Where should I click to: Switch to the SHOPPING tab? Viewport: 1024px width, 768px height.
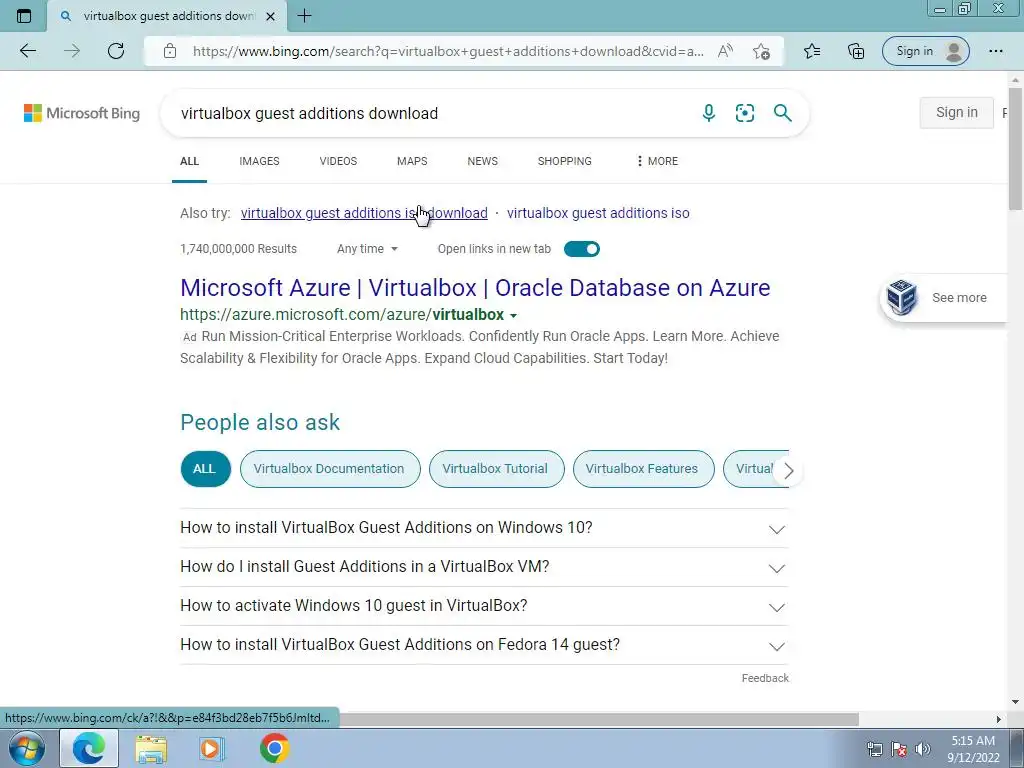pyautogui.click(x=564, y=161)
